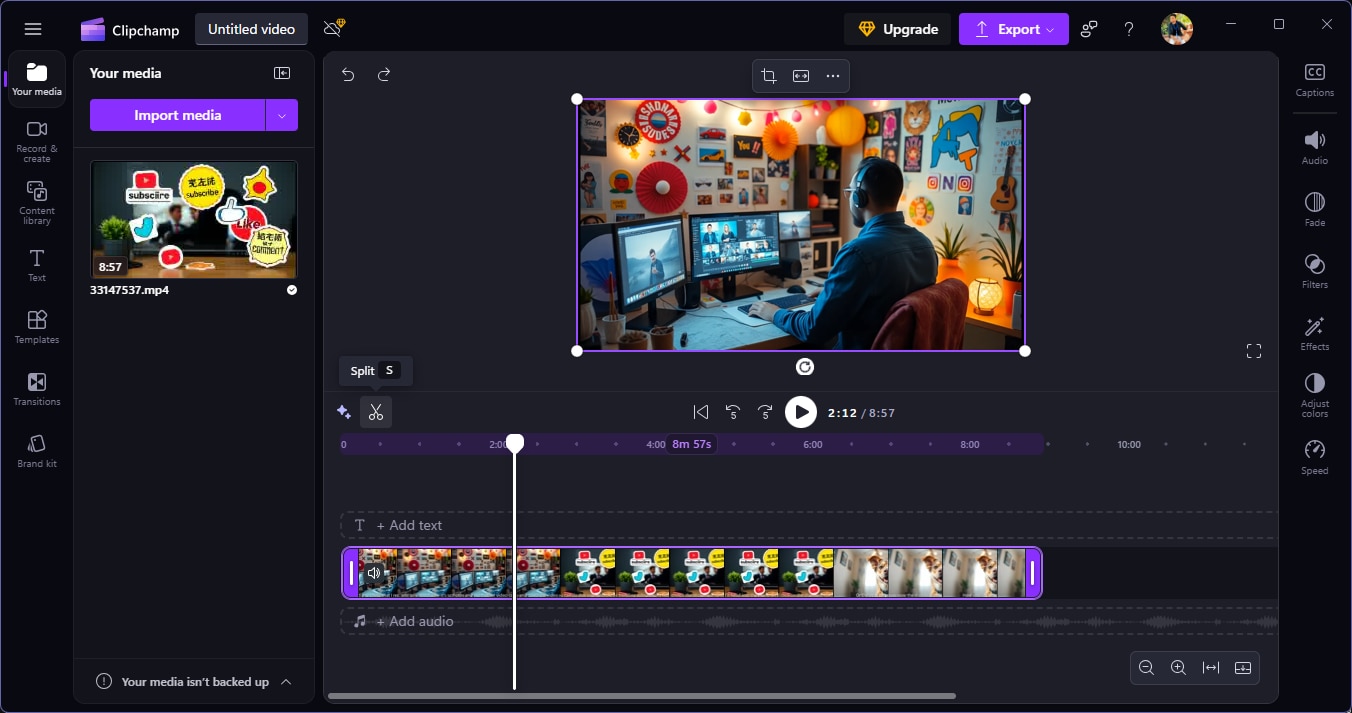
Task: Click the 33147537.mp4 file name
Action: 129,290
